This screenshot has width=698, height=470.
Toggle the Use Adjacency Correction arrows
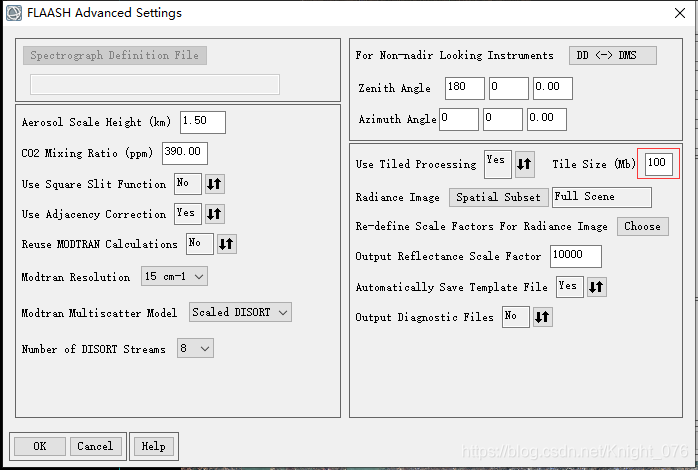[x=215, y=214]
